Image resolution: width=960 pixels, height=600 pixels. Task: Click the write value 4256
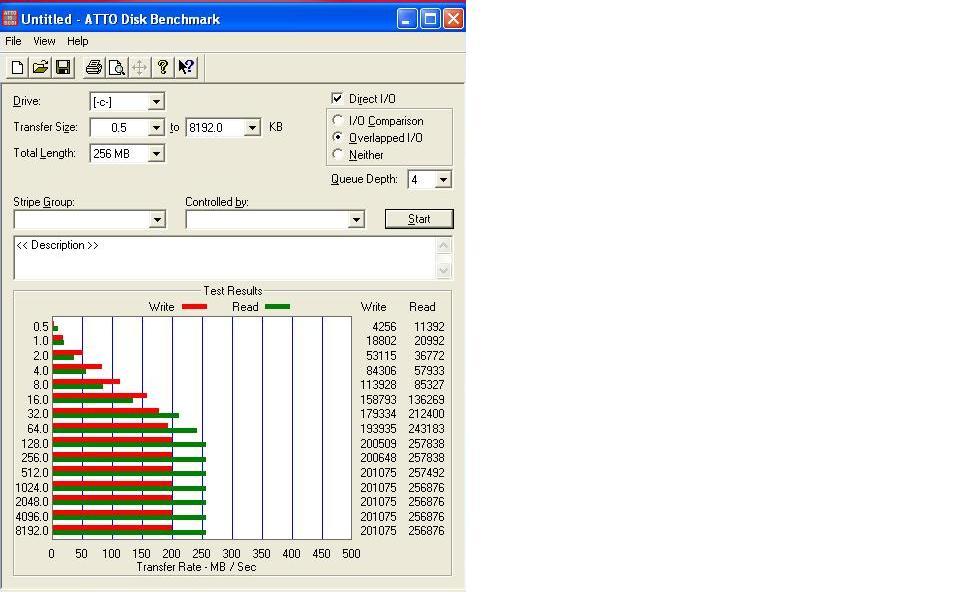pos(384,326)
